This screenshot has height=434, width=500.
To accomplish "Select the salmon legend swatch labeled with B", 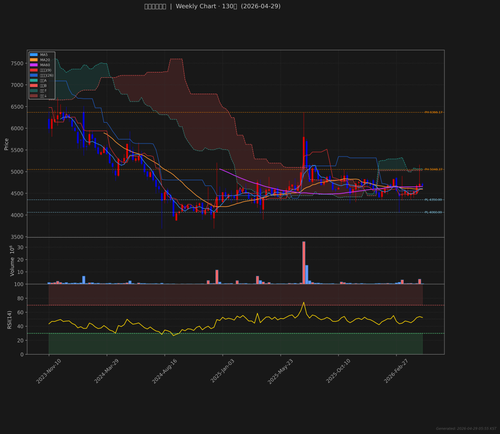I will click(x=34, y=86).
